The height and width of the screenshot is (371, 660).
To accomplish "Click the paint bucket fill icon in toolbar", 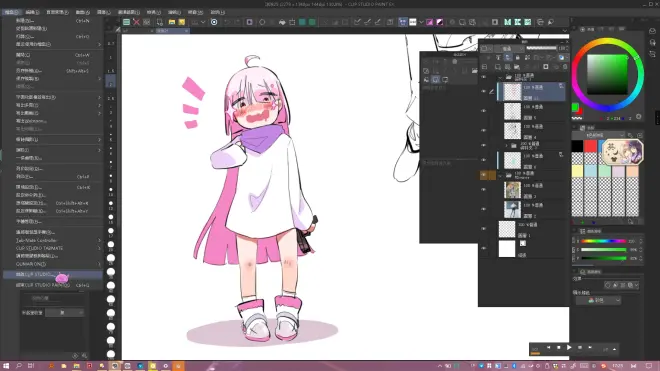I will tap(282, 22).
